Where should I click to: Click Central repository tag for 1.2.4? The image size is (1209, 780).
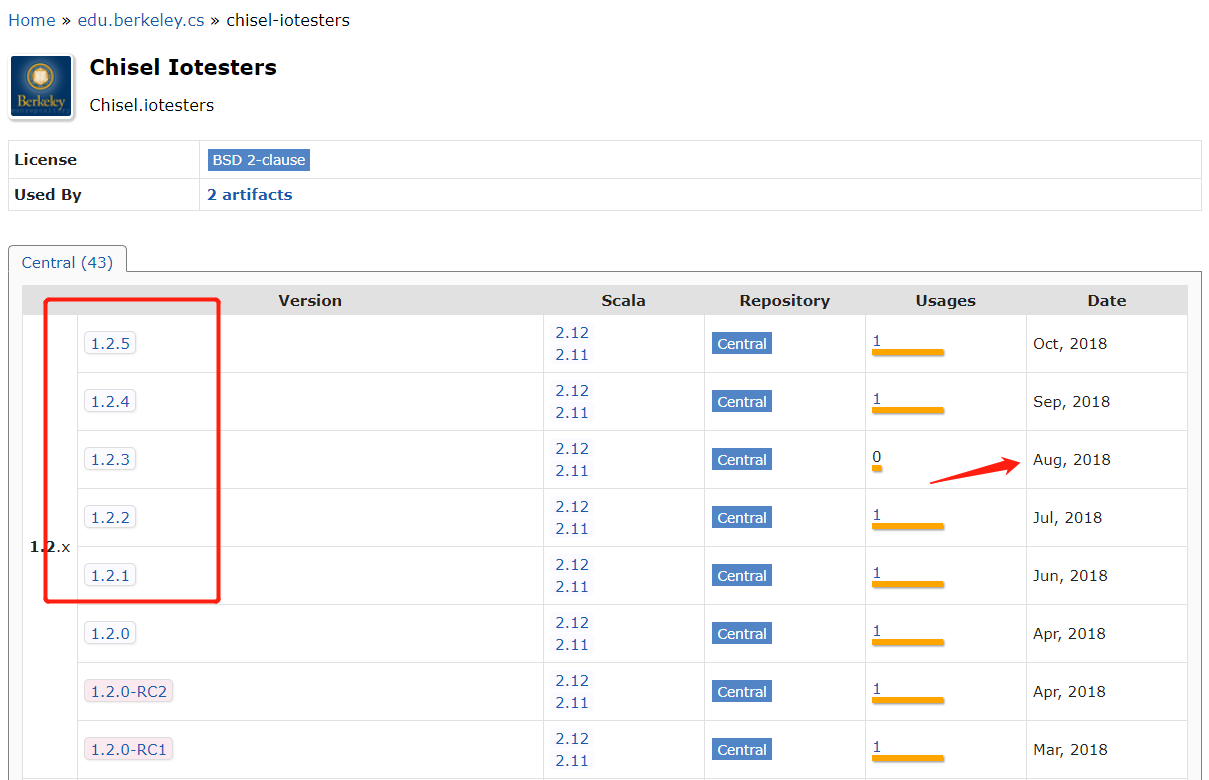(x=742, y=402)
